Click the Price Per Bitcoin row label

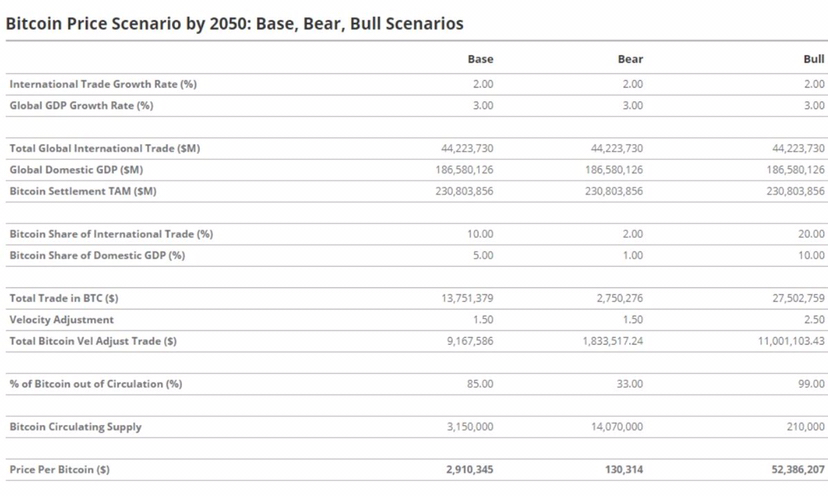[60, 469]
